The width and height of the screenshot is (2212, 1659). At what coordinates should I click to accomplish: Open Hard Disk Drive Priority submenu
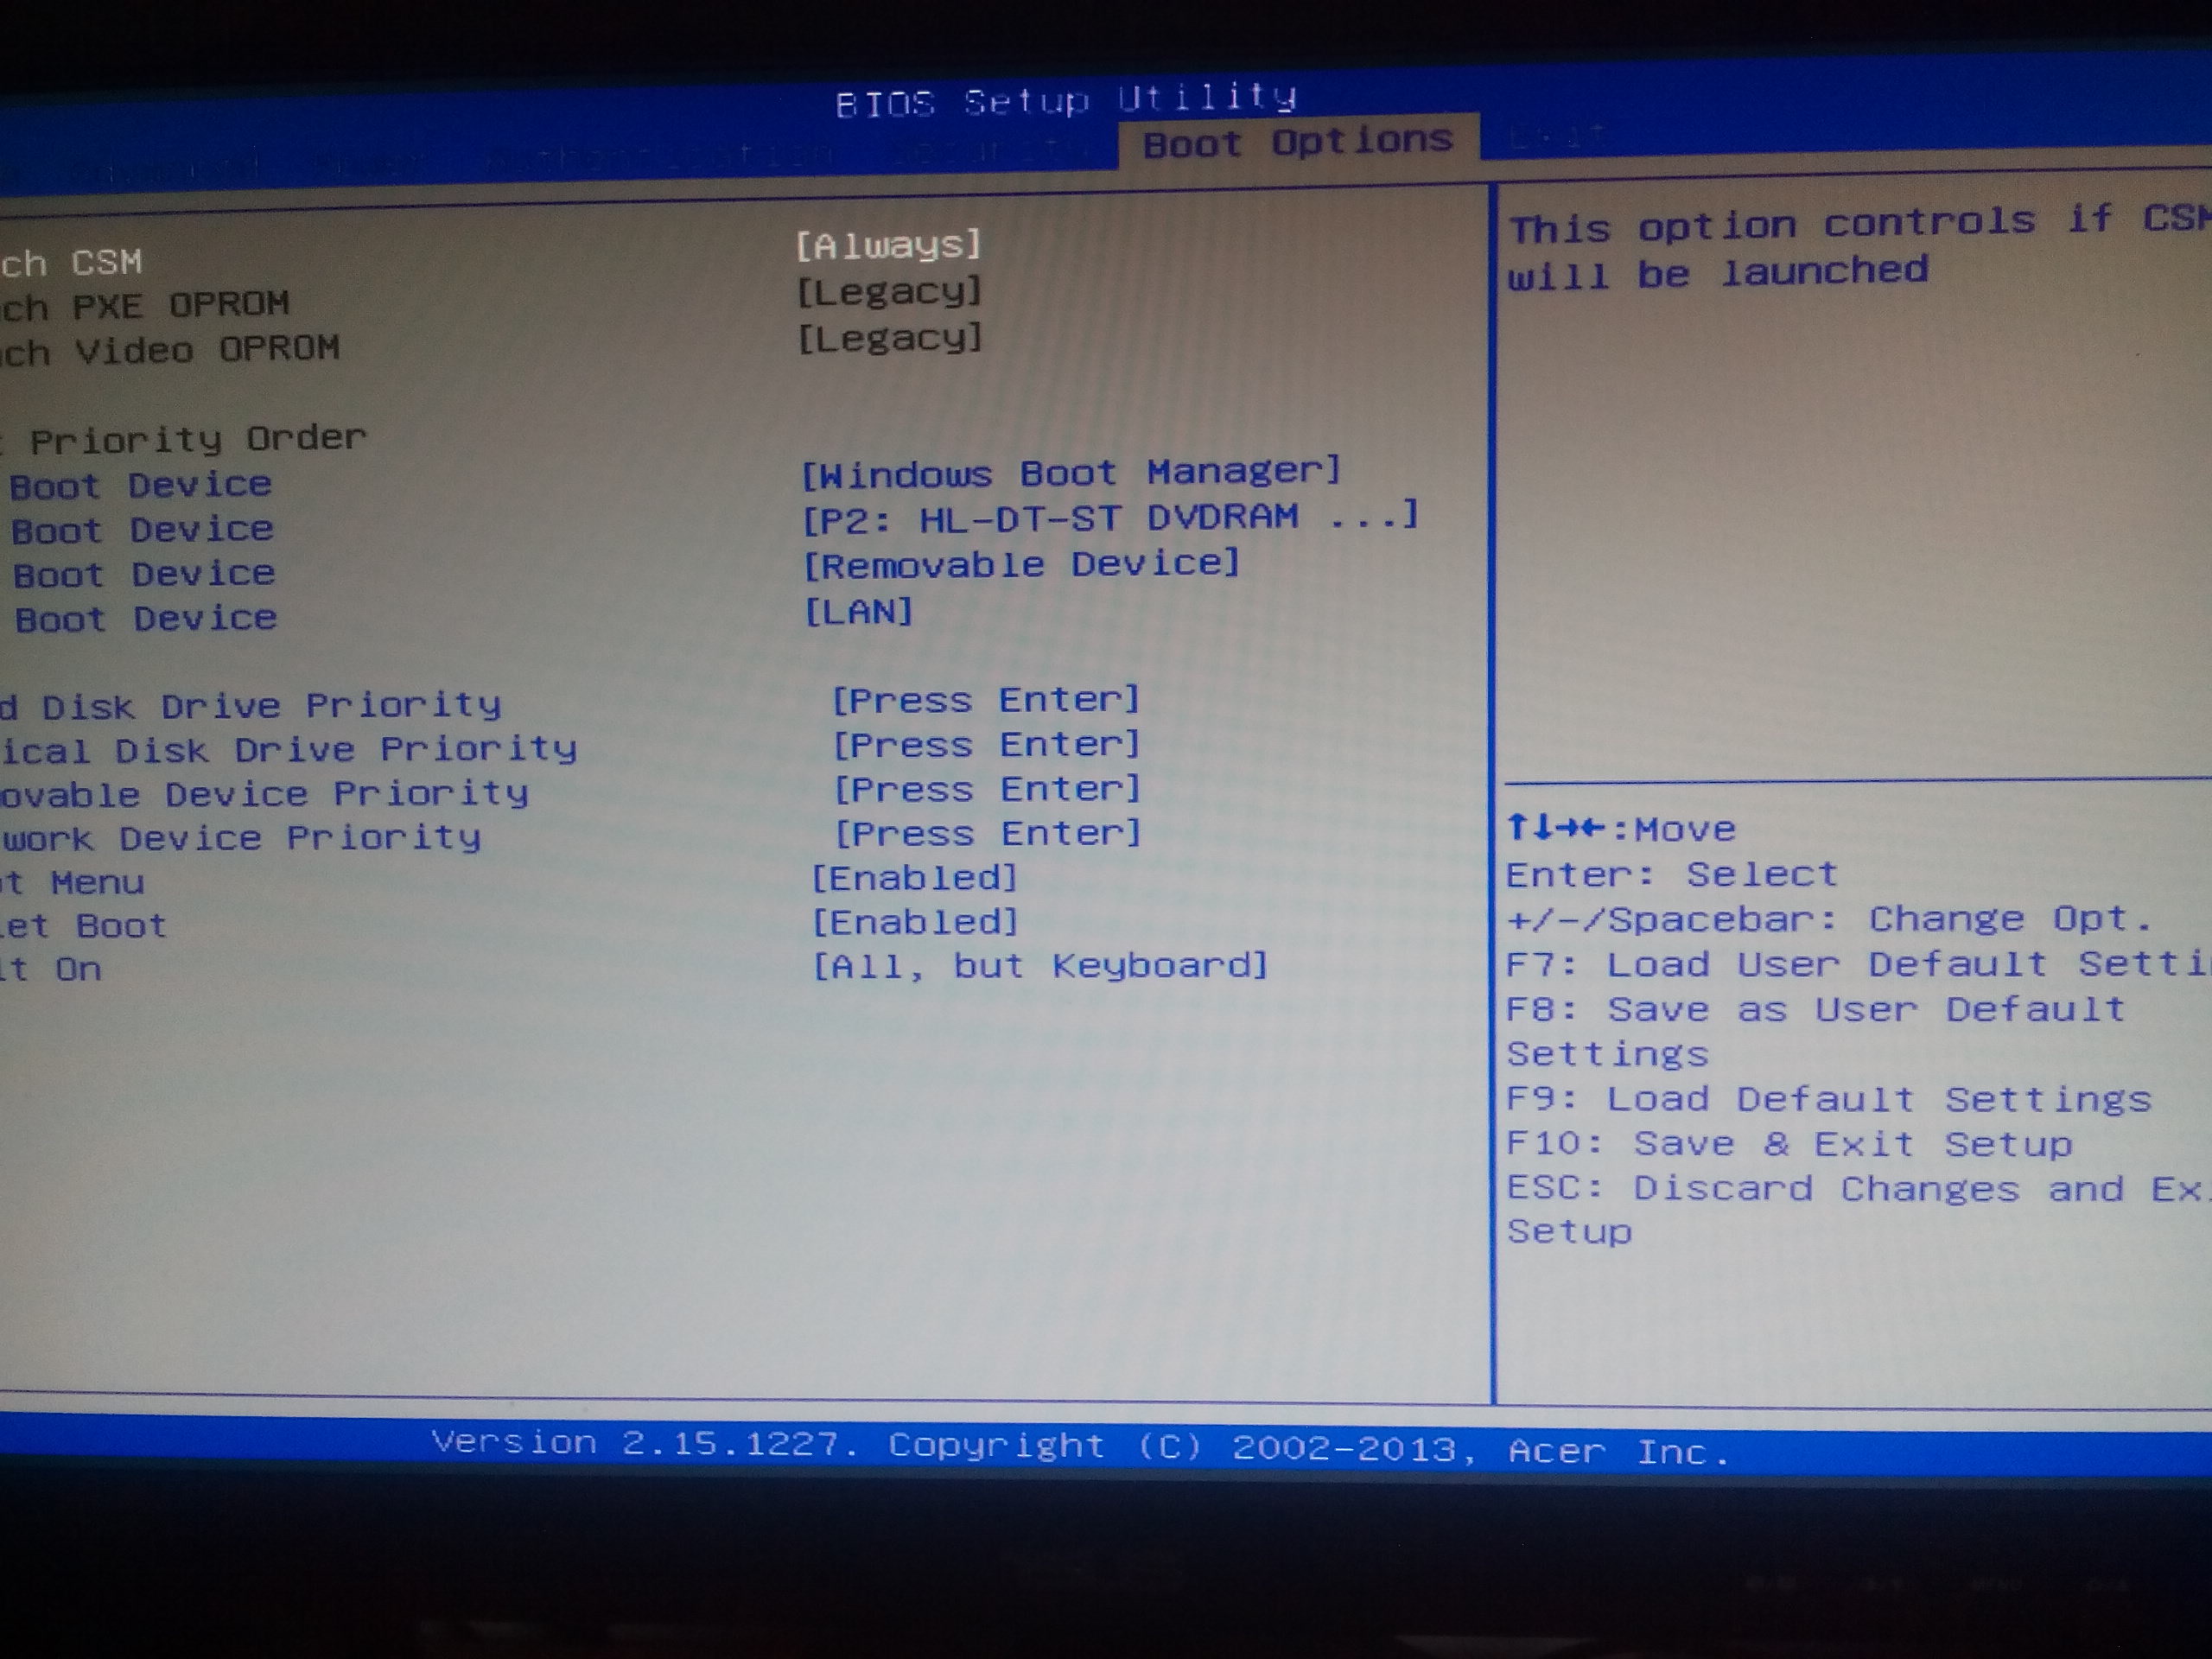pos(985,700)
